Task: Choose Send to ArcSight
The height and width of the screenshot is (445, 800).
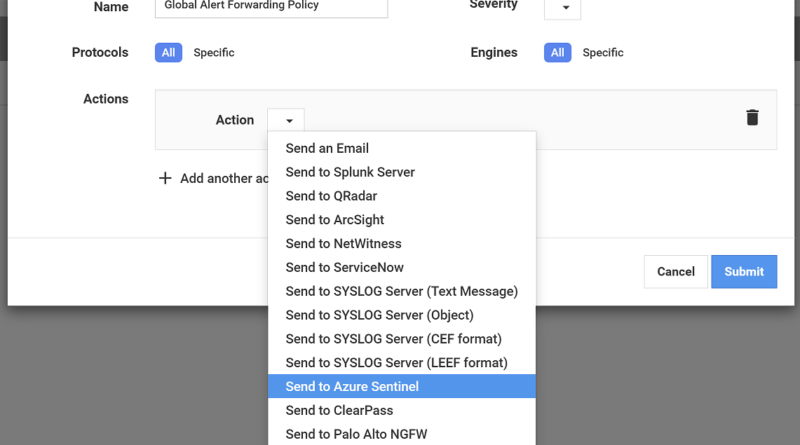Action: (402, 219)
